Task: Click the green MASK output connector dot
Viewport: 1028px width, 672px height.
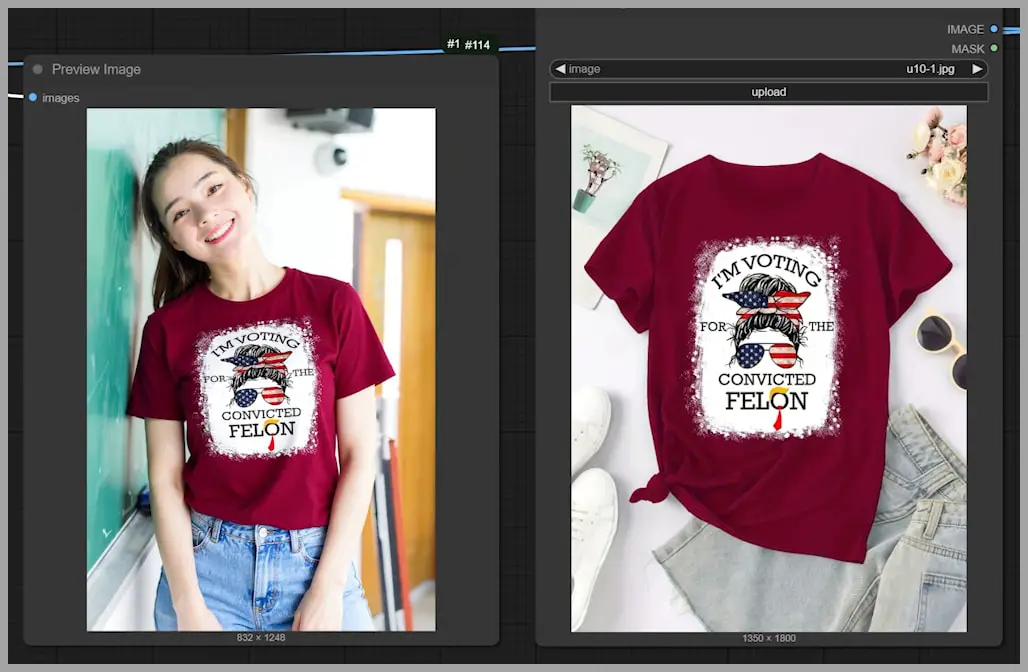Action: pos(994,49)
